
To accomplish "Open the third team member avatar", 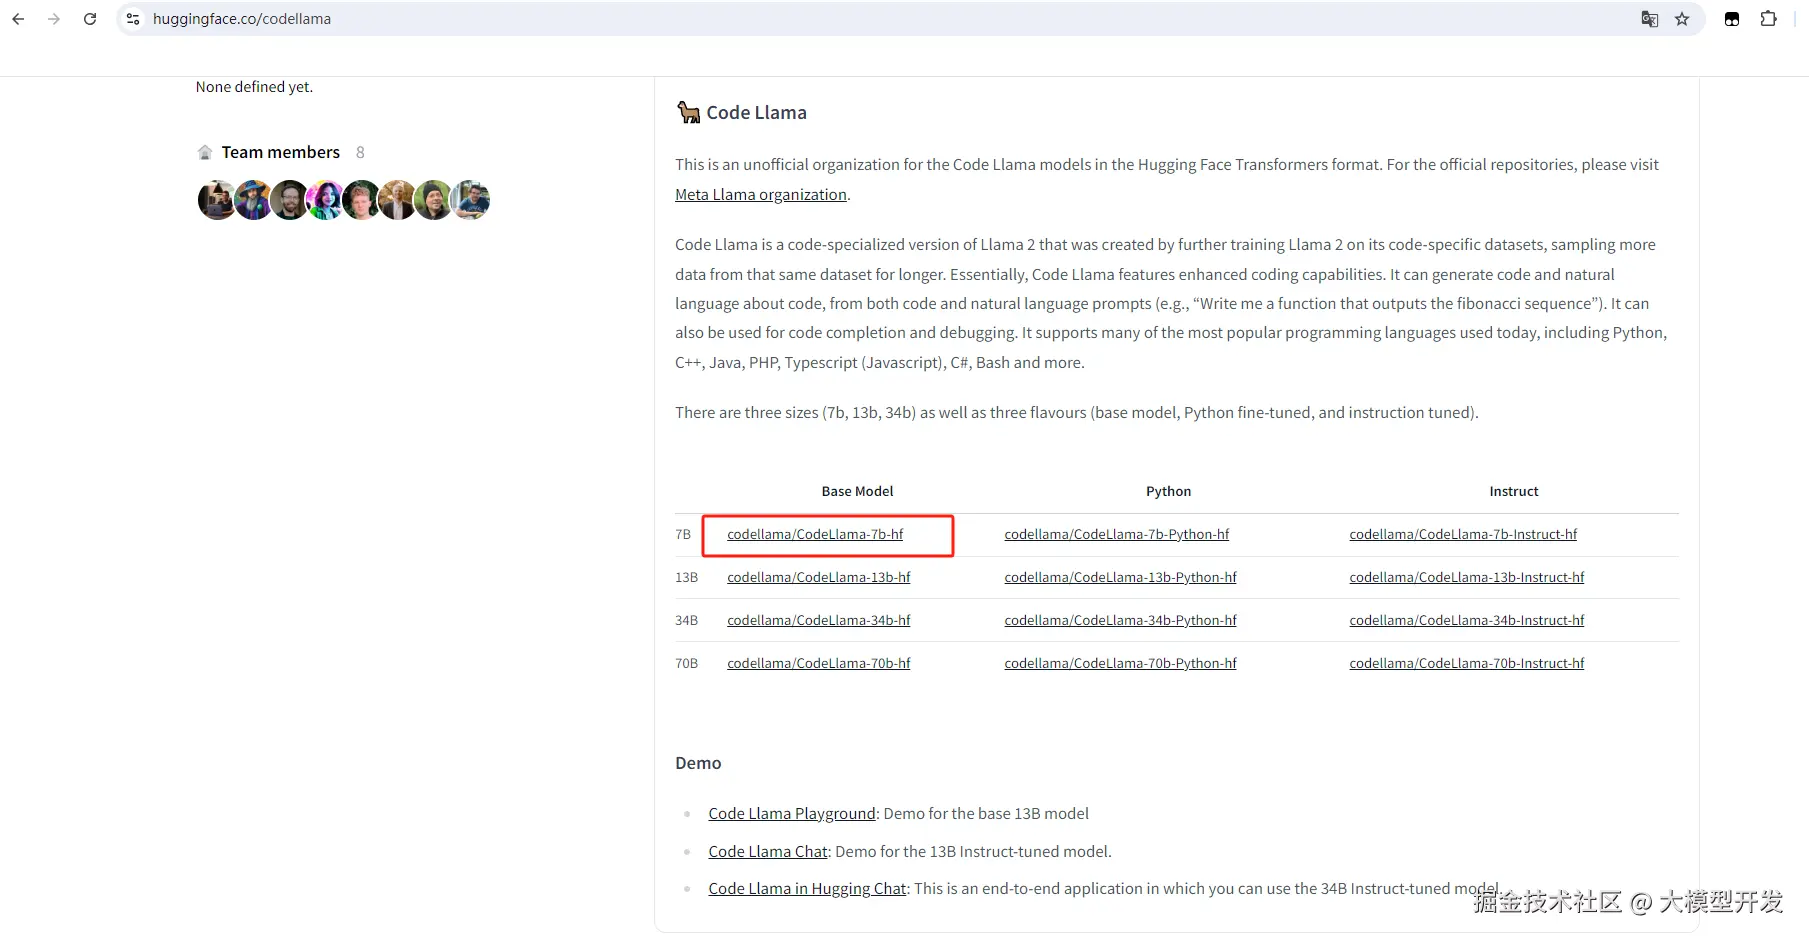I will click(289, 200).
